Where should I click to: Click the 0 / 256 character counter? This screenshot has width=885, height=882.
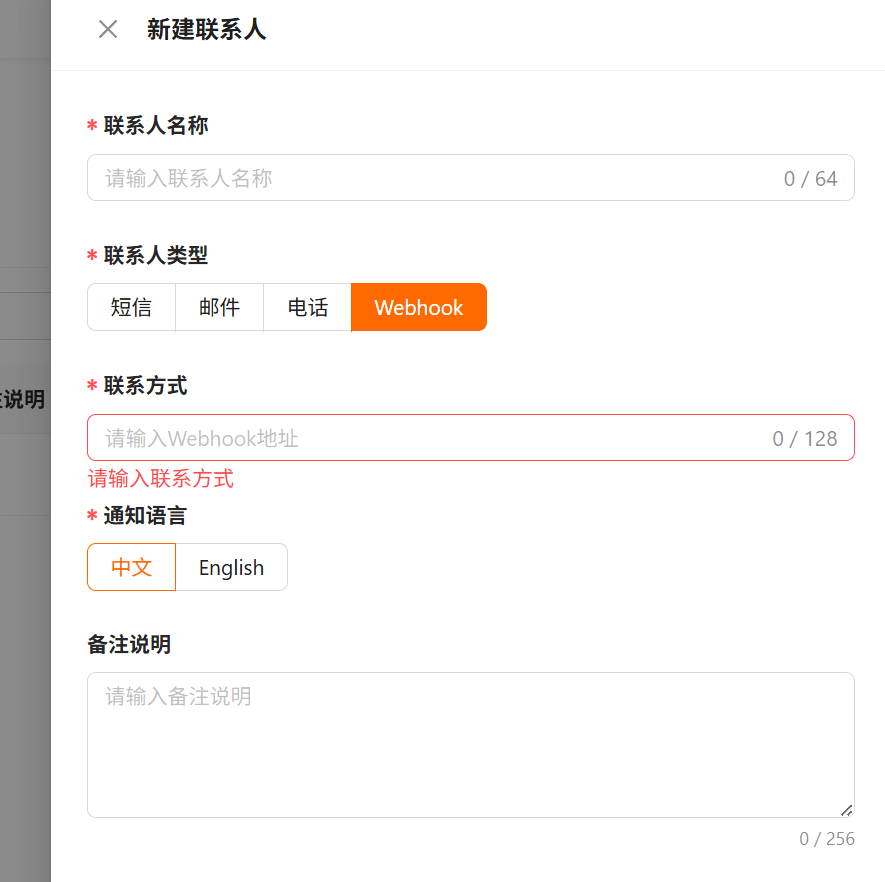tap(828, 838)
